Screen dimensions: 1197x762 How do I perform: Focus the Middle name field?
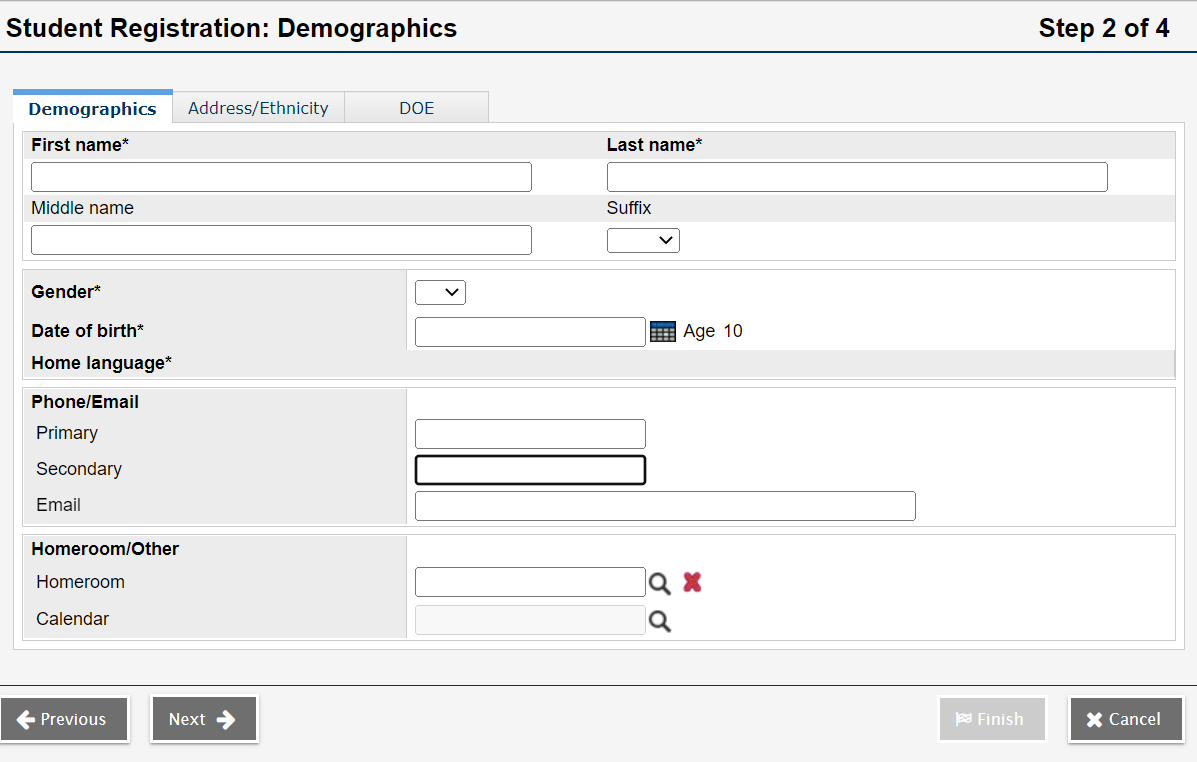coord(281,240)
